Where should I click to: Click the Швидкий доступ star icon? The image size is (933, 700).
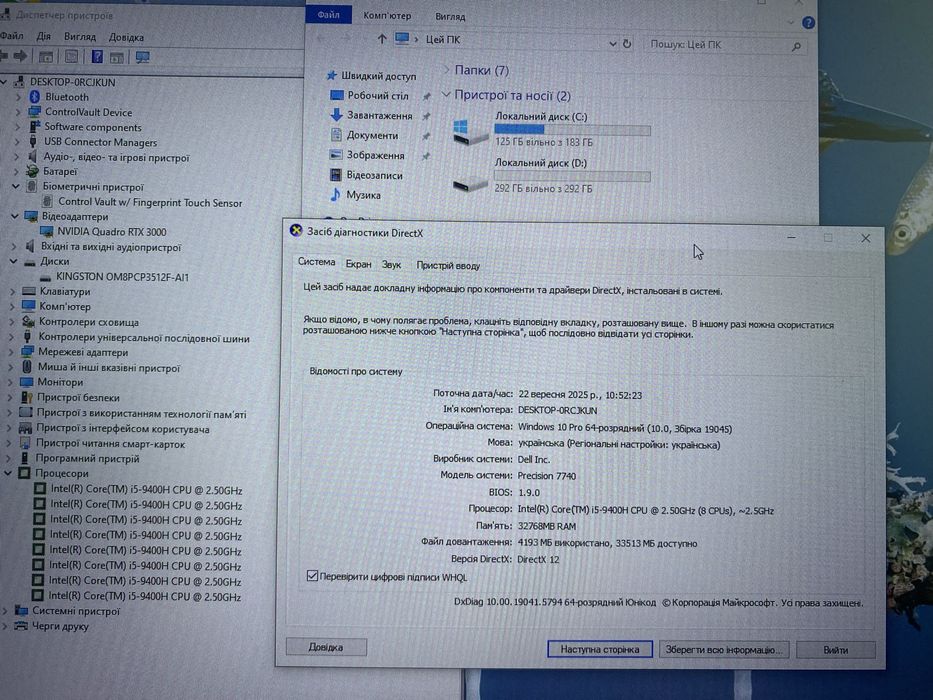[x=332, y=76]
